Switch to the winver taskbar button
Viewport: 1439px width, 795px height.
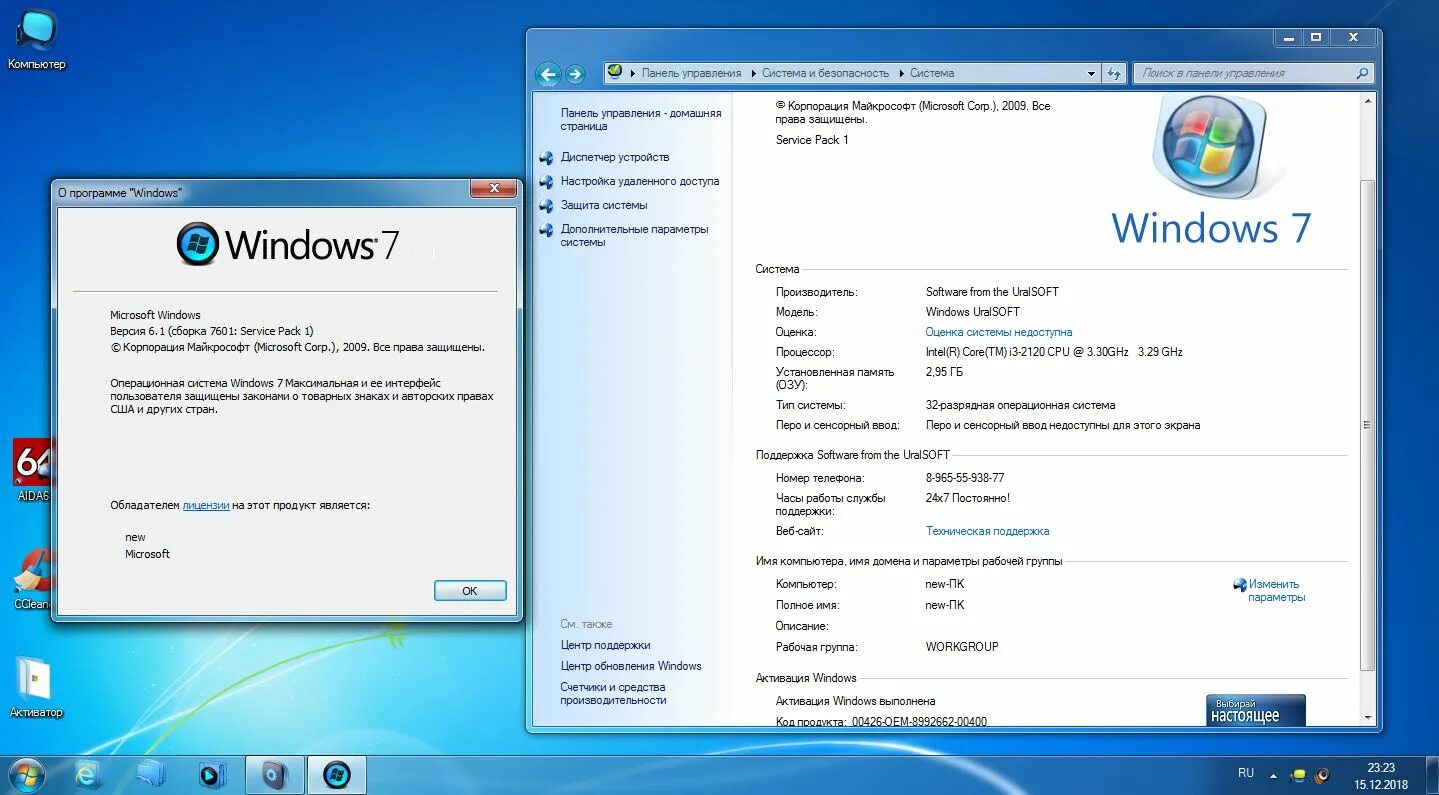[x=337, y=775]
